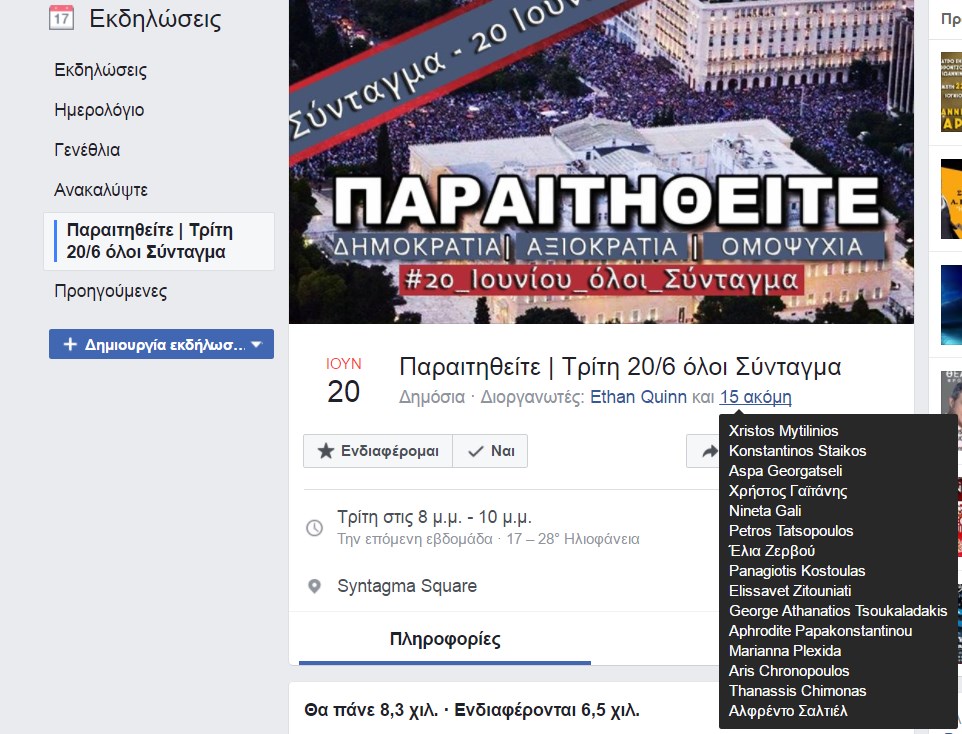Image resolution: width=962 pixels, height=734 pixels.
Task: Toggle Ενδιαφέρομαι interested status
Action: tap(378, 451)
